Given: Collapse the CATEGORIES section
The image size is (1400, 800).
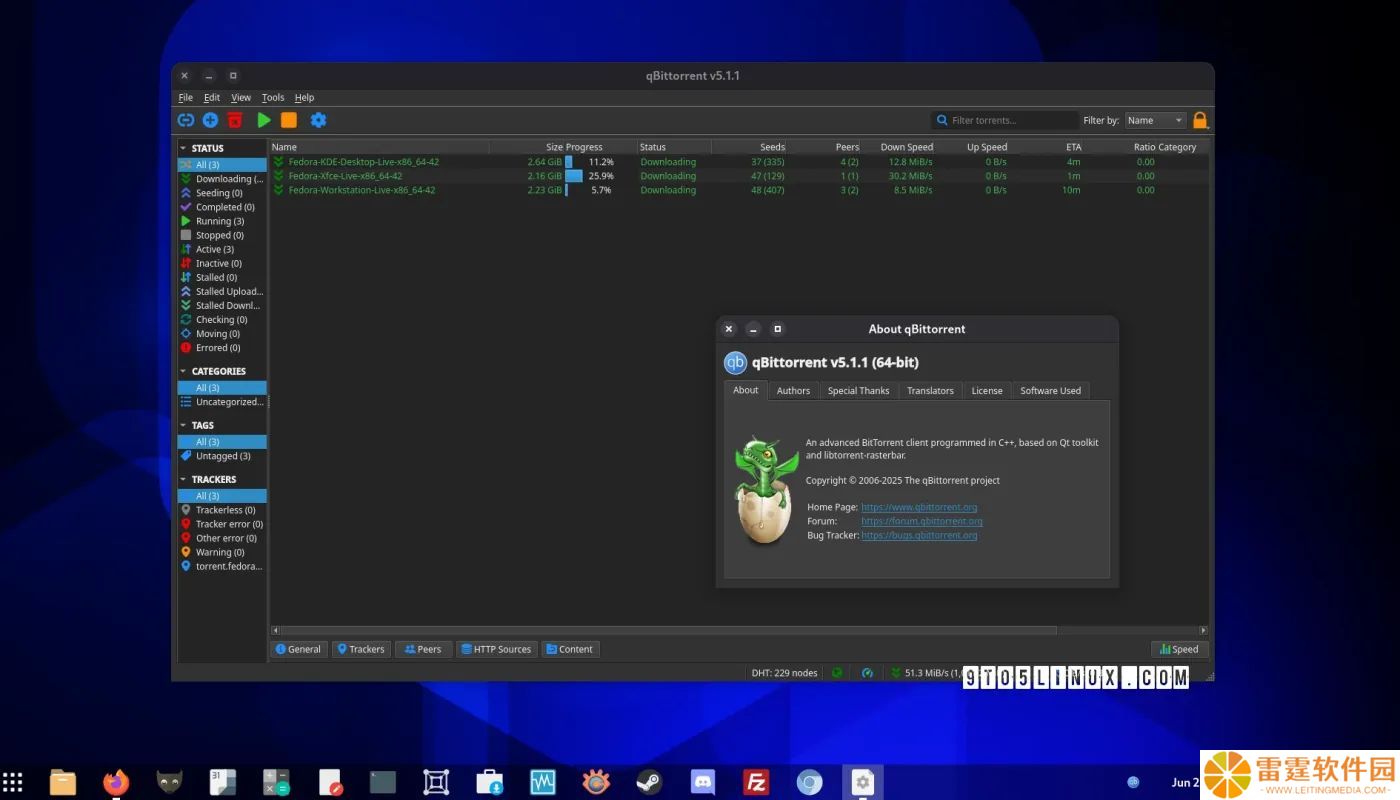Looking at the screenshot, I should (x=183, y=371).
